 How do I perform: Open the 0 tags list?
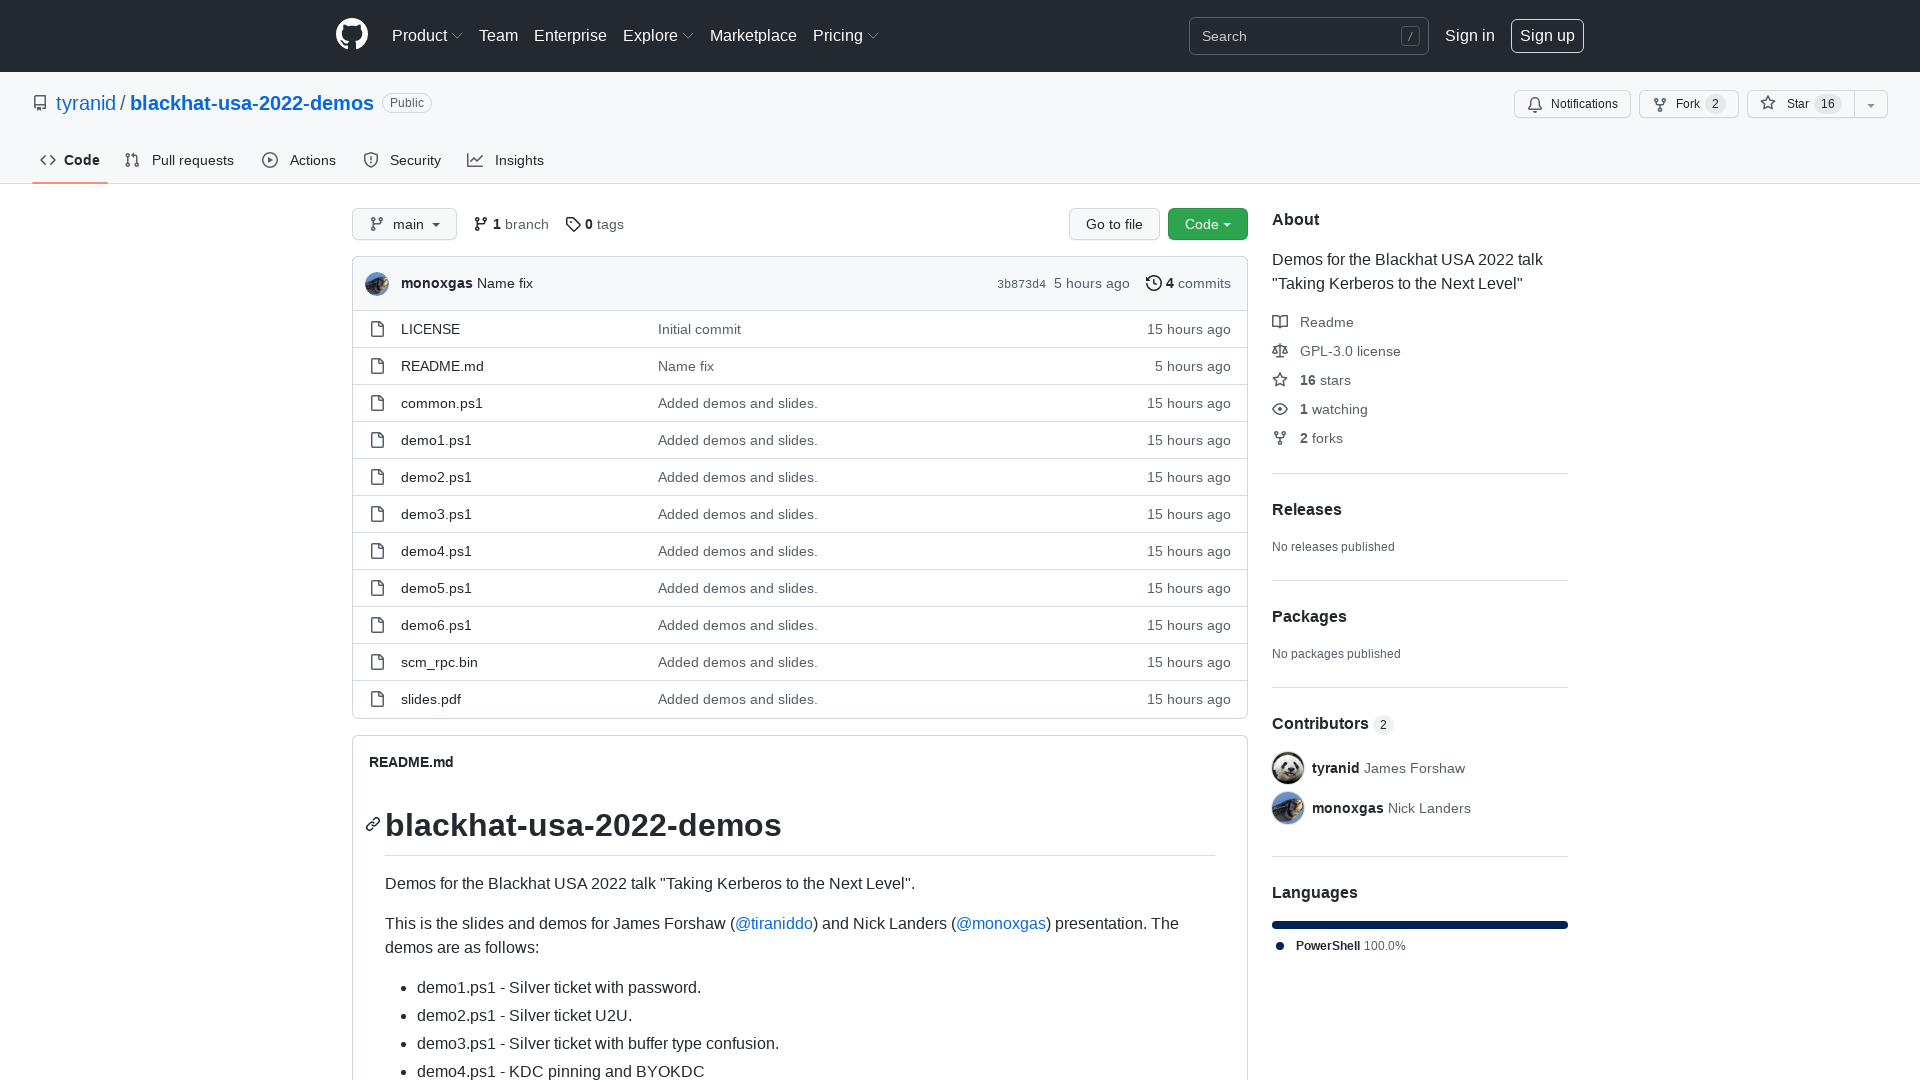pos(594,224)
